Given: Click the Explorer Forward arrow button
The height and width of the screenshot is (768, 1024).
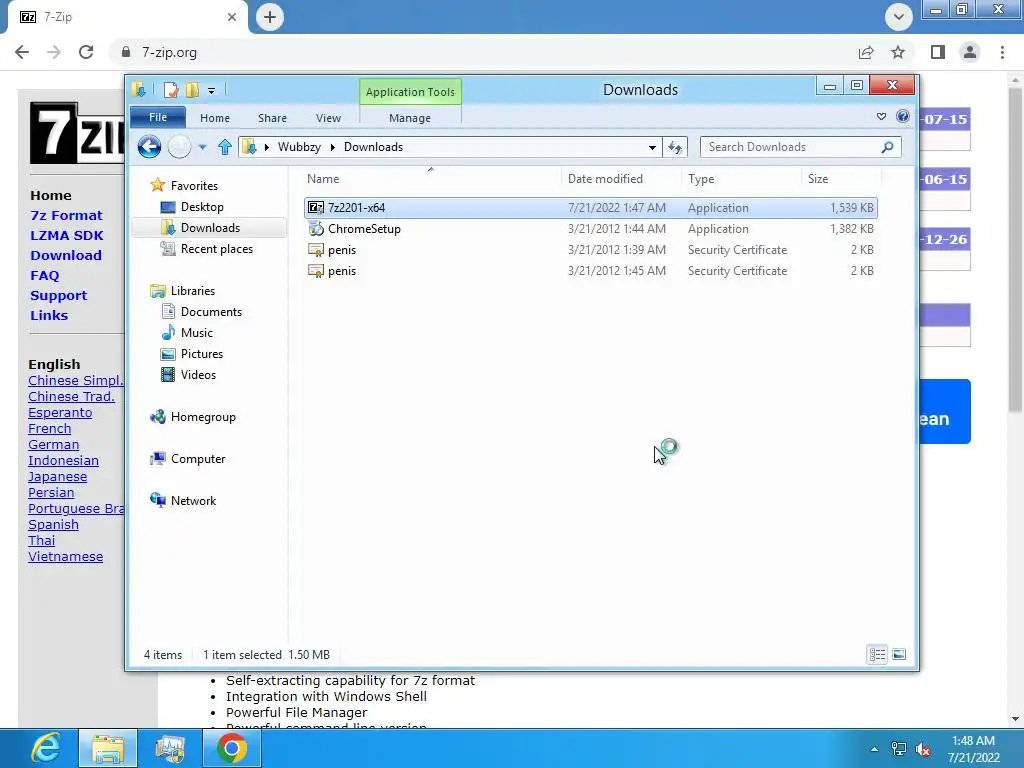Looking at the screenshot, I should point(180,147).
